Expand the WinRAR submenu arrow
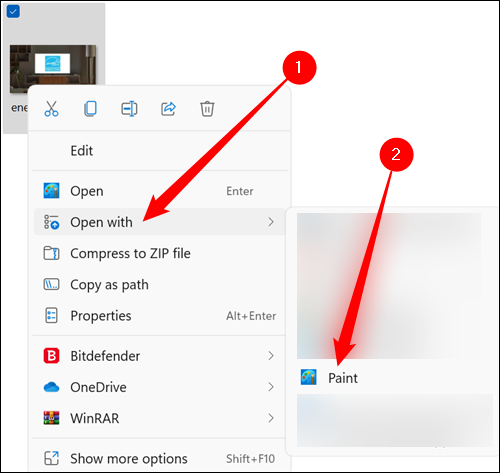500x473 pixels. pyautogui.click(x=271, y=418)
